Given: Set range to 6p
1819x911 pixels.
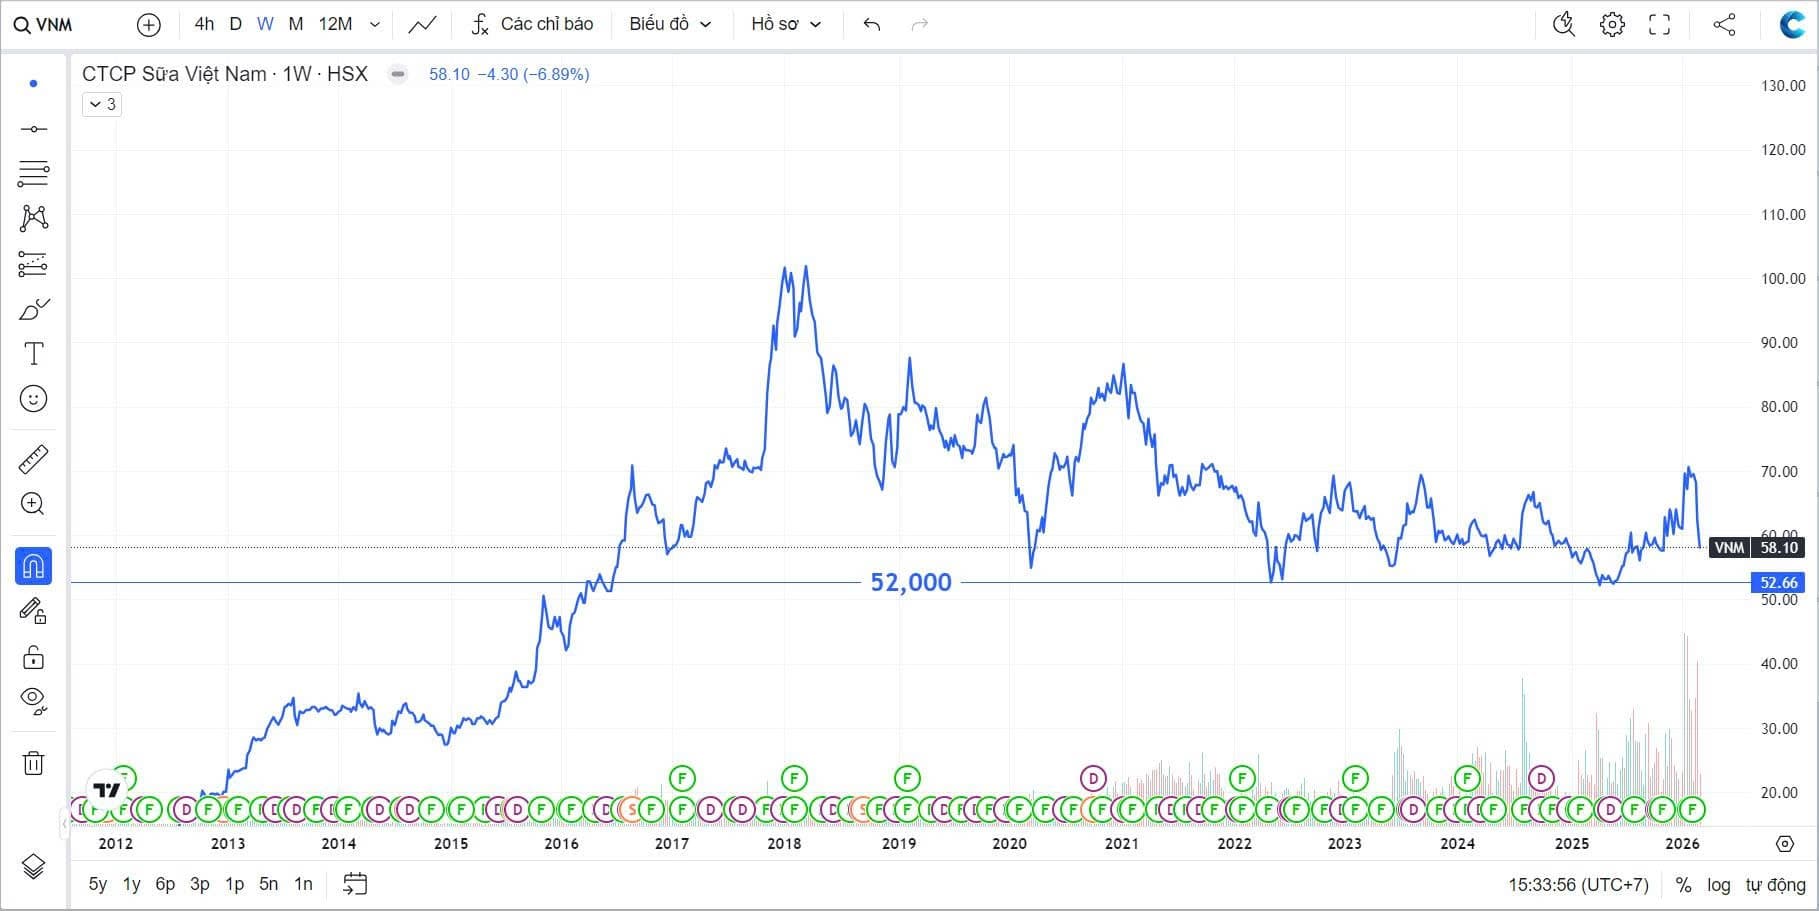Looking at the screenshot, I should 165,884.
